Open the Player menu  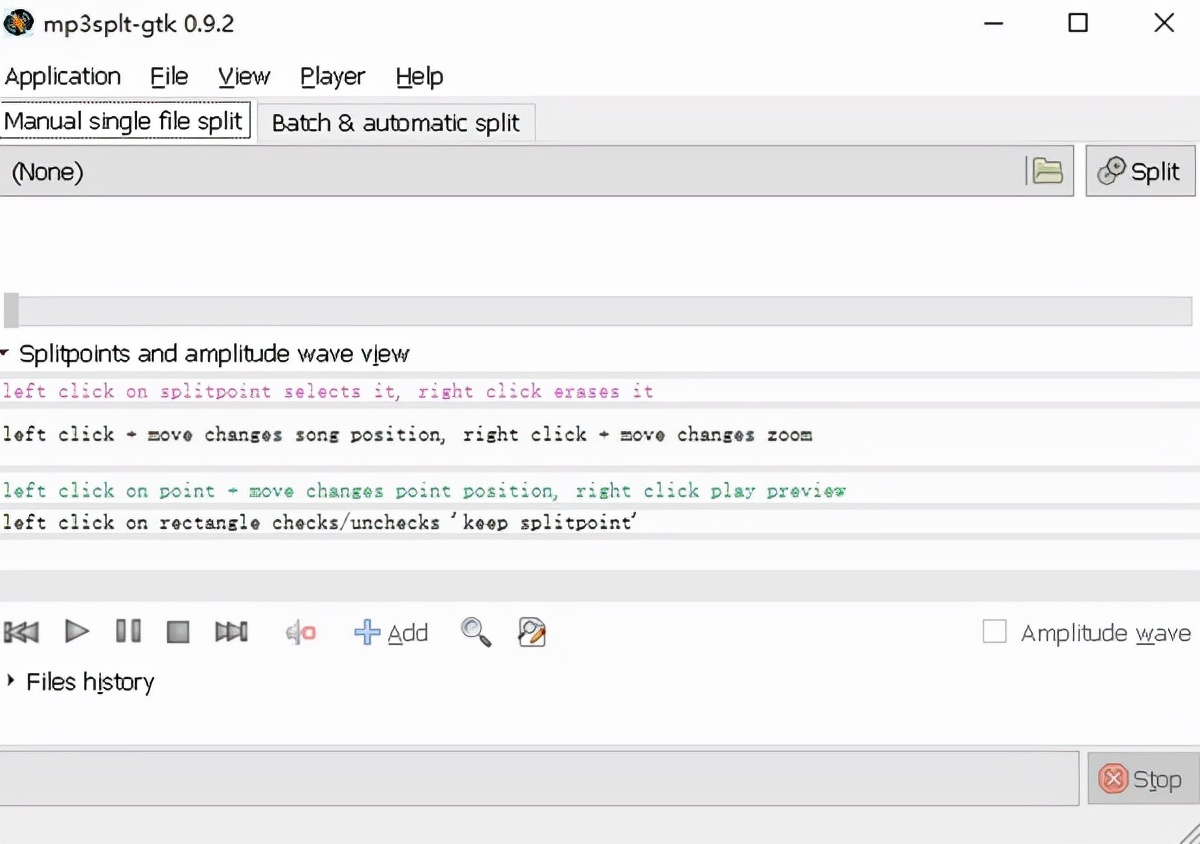click(332, 77)
